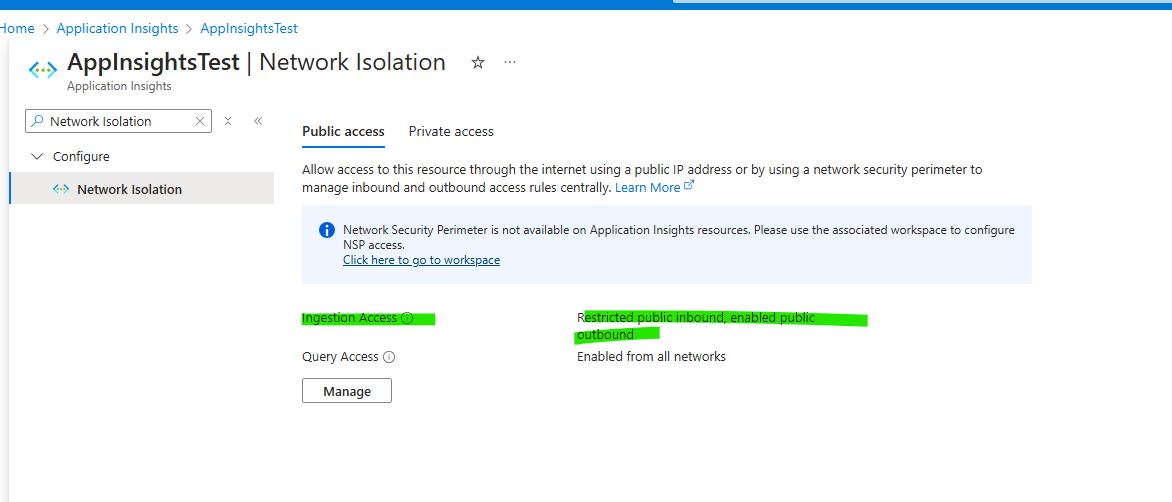The height and width of the screenshot is (502, 1172).
Task: Select Network Isolation in the sidebar
Action: pyautogui.click(x=129, y=189)
